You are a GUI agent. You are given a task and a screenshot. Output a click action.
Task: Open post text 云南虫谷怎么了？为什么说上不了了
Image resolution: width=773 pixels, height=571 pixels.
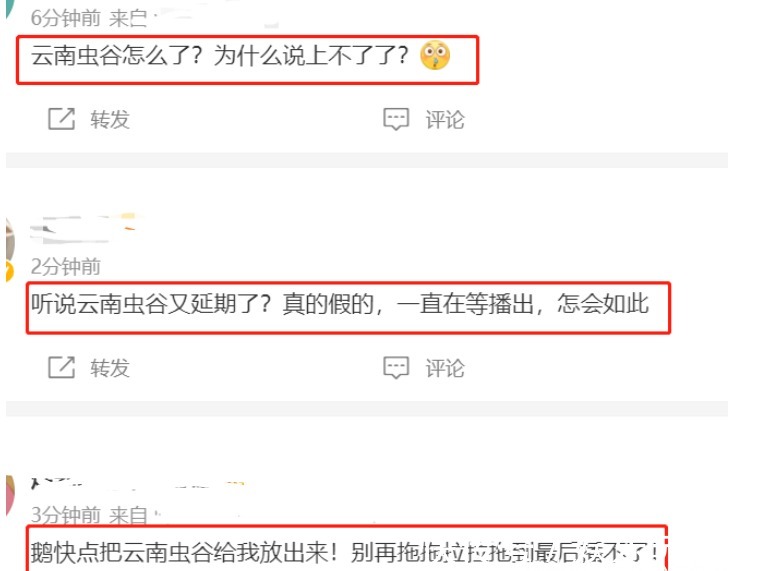click(219, 55)
